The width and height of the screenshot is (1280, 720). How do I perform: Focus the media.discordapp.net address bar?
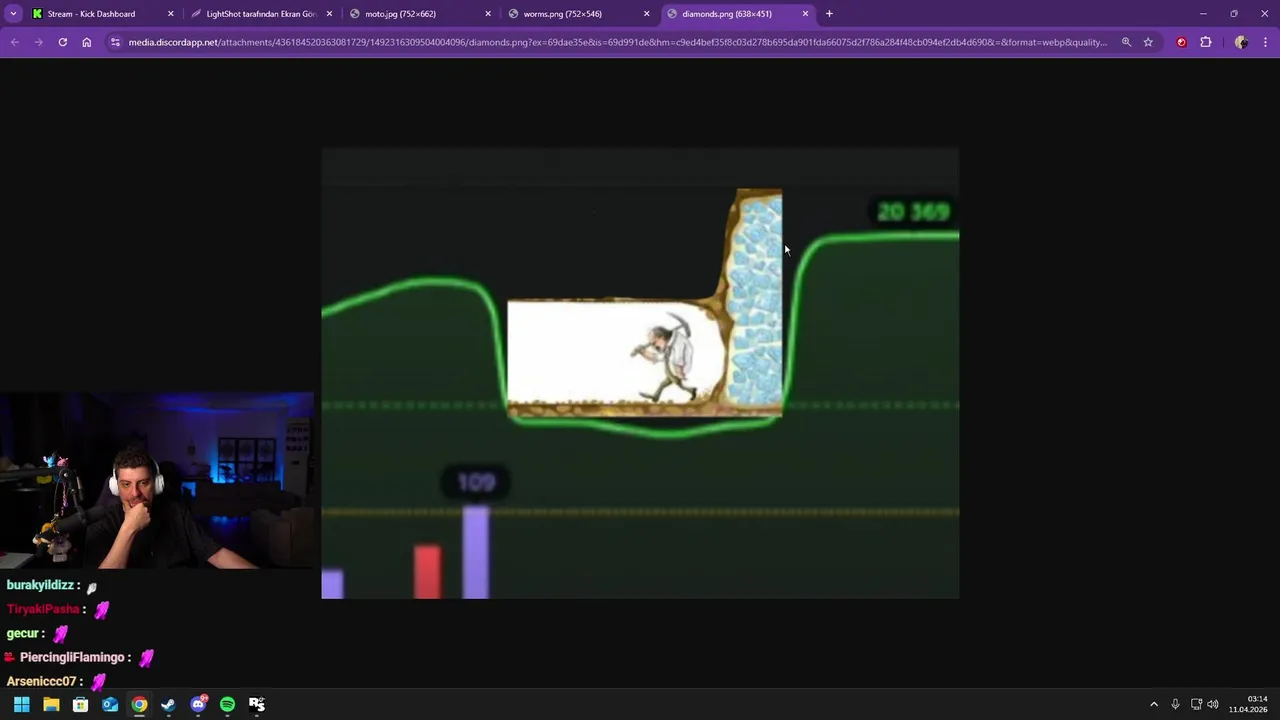pos(617,42)
